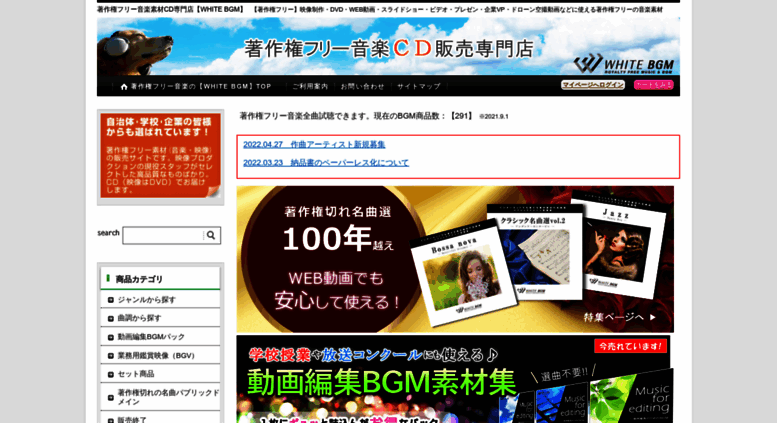Click the pink cart button

pyautogui.click(x=654, y=85)
